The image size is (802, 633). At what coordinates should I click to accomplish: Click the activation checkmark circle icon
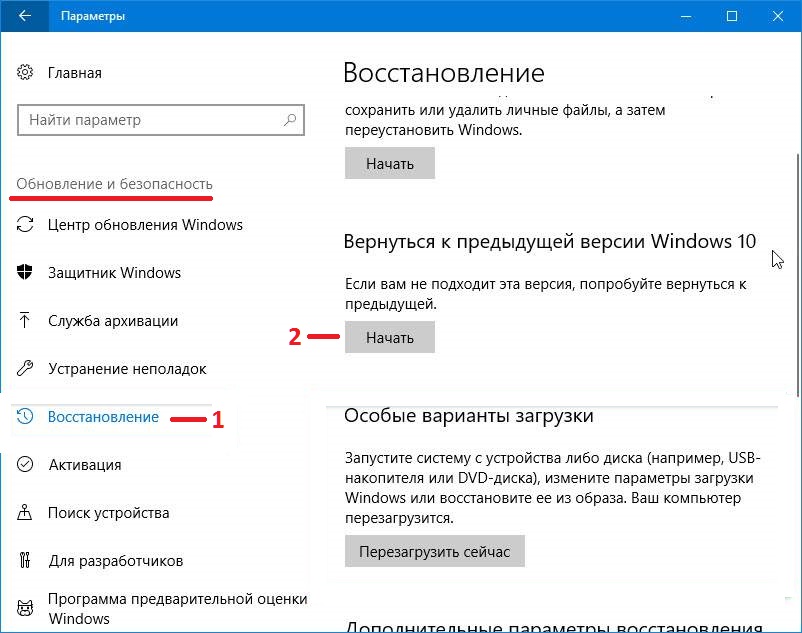tap(25, 464)
